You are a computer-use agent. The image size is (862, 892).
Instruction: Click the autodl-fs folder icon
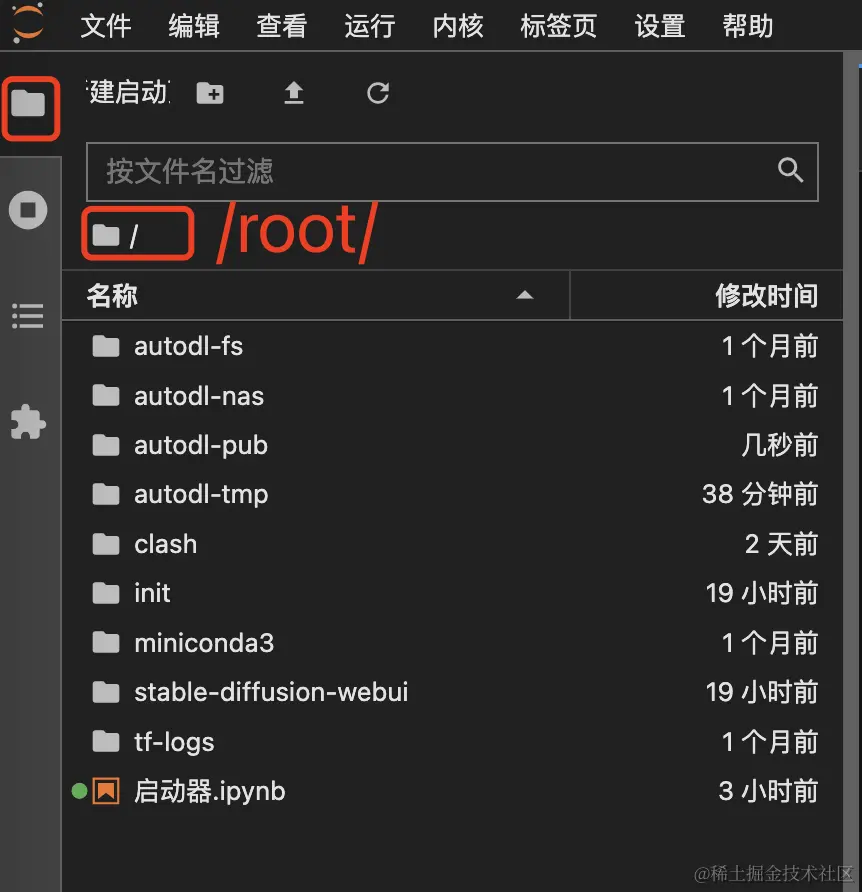[x=106, y=345]
